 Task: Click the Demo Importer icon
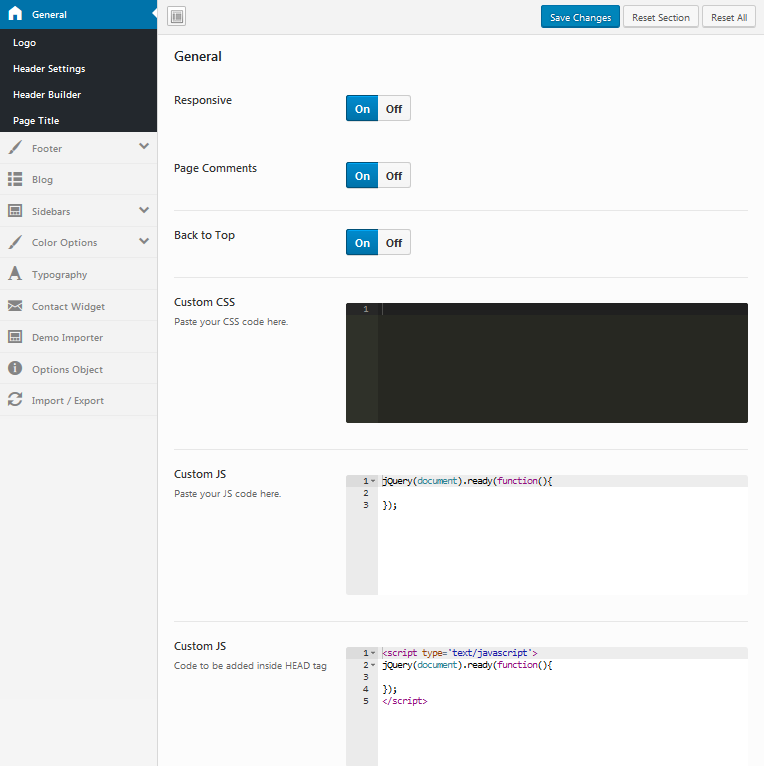15,338
